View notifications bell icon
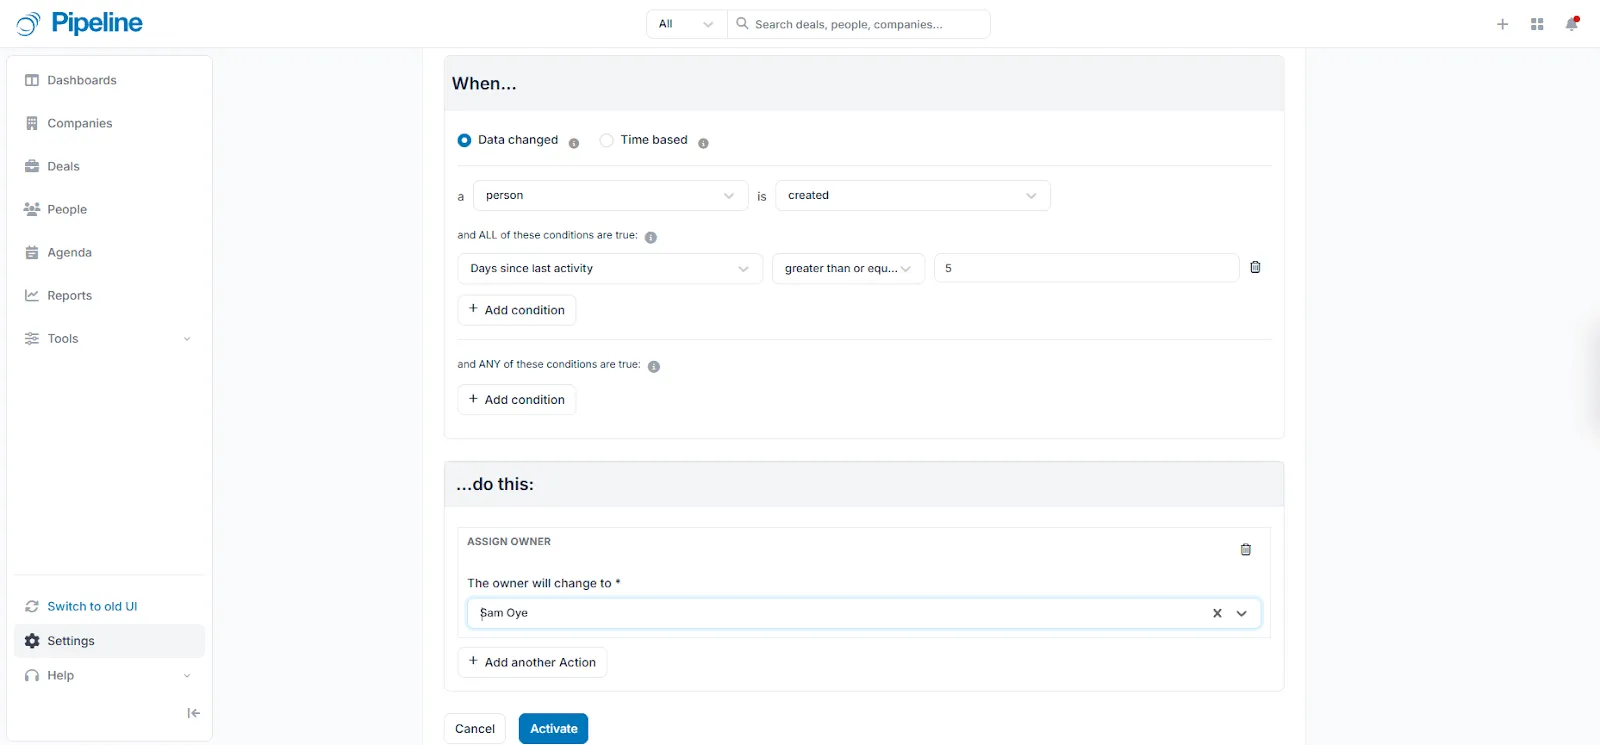The height and width of the screenshot is (745, 1600). point(1572,23)
